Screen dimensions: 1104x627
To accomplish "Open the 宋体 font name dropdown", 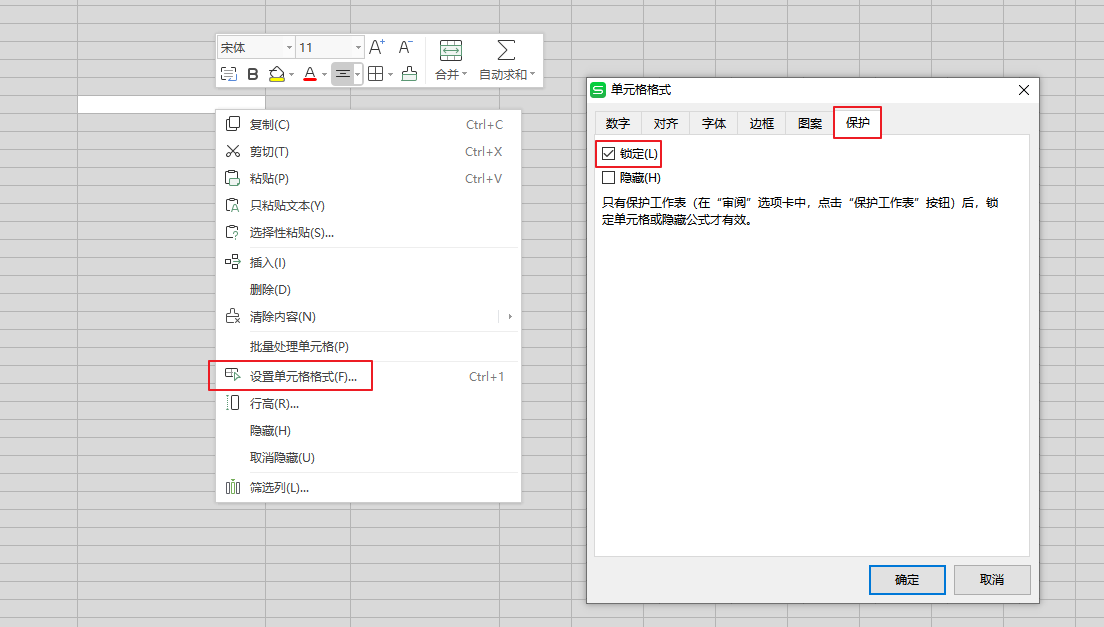I will tap(289, 48).
